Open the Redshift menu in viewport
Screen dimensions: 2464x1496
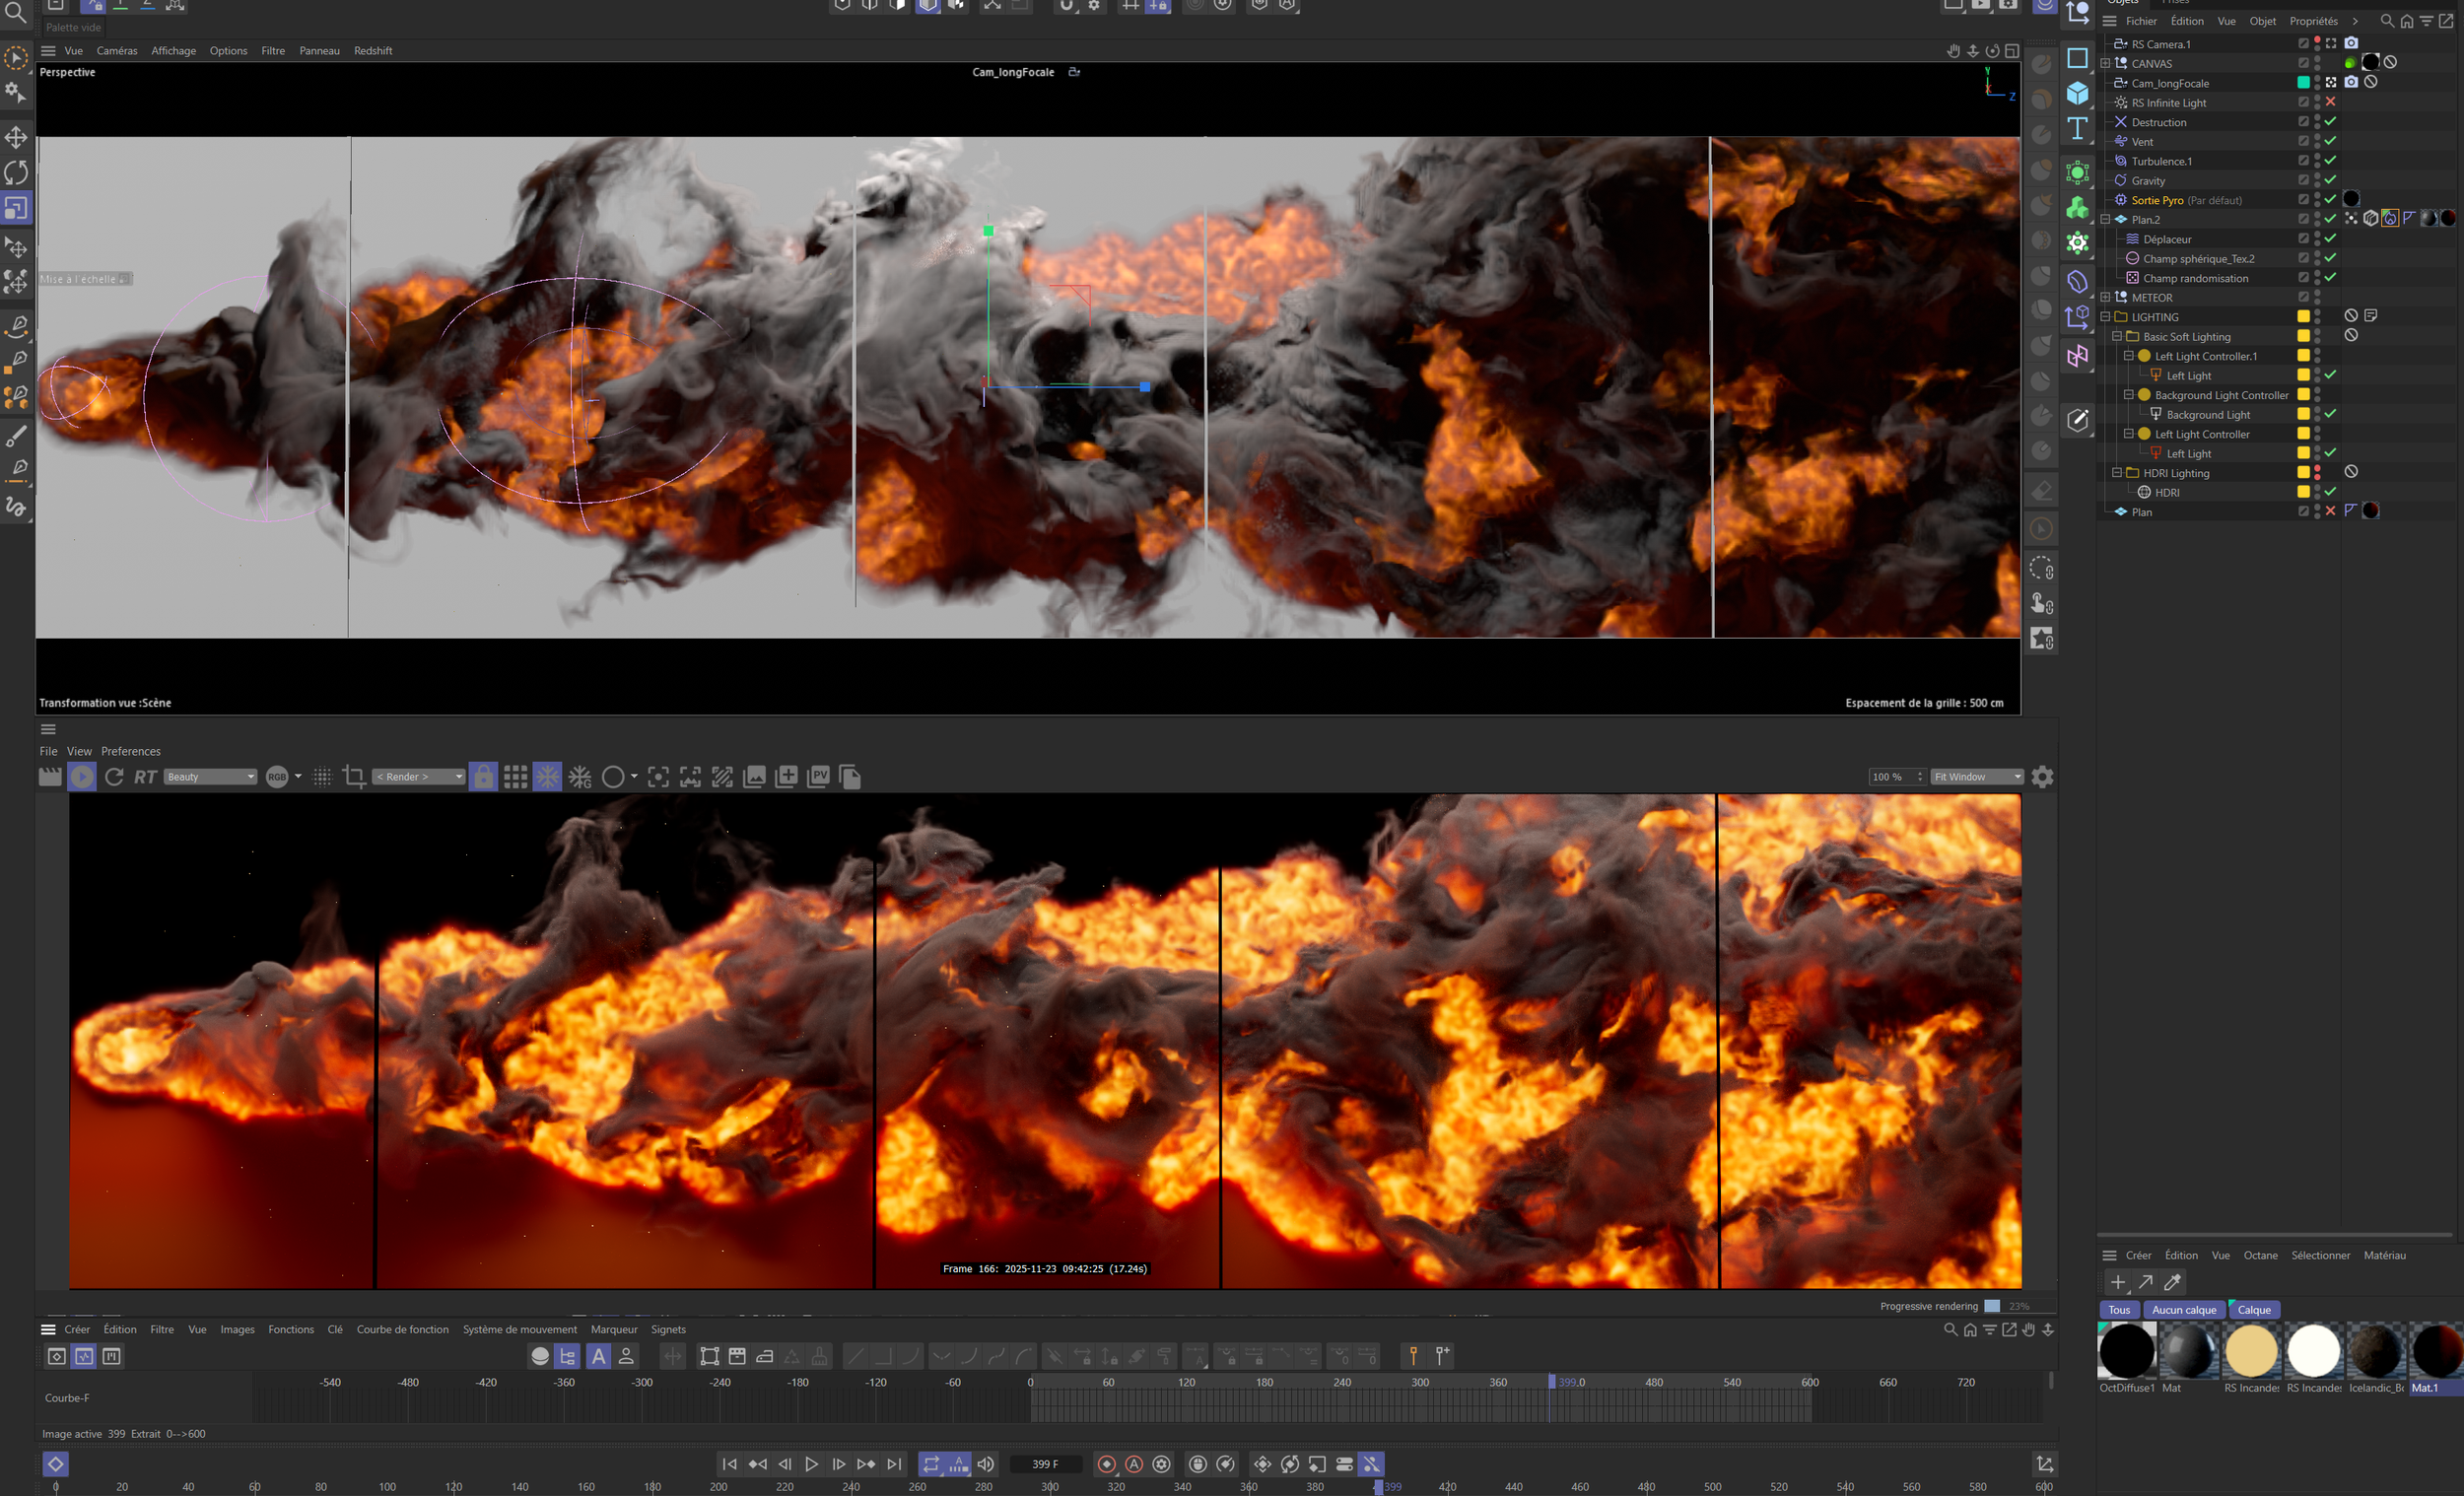pos(372,51)
